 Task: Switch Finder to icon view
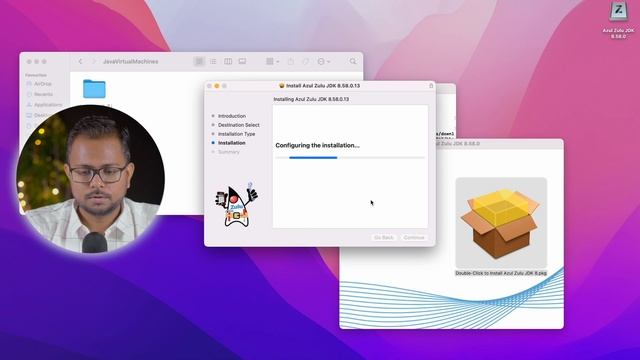199,61
